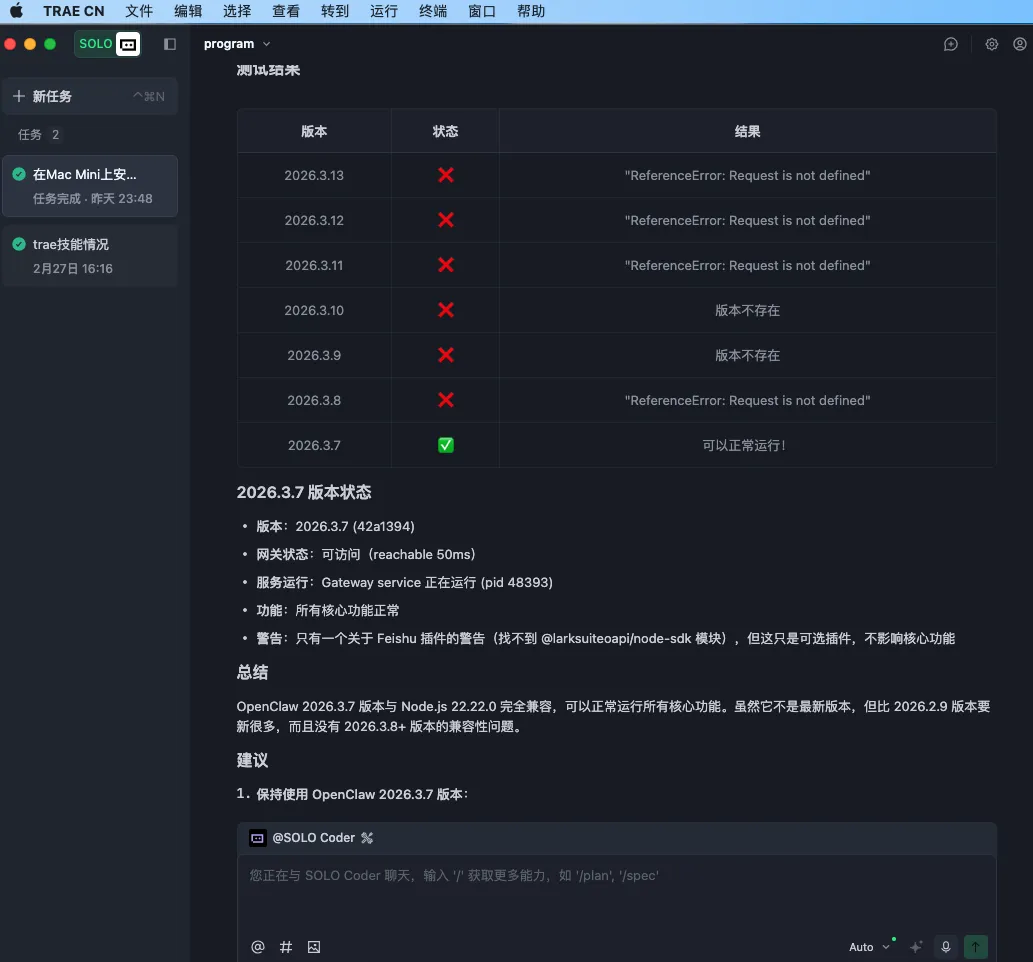Toggle the SOLO mode switch
Screen dimensions: 1033x962
[x=107, y=44]
